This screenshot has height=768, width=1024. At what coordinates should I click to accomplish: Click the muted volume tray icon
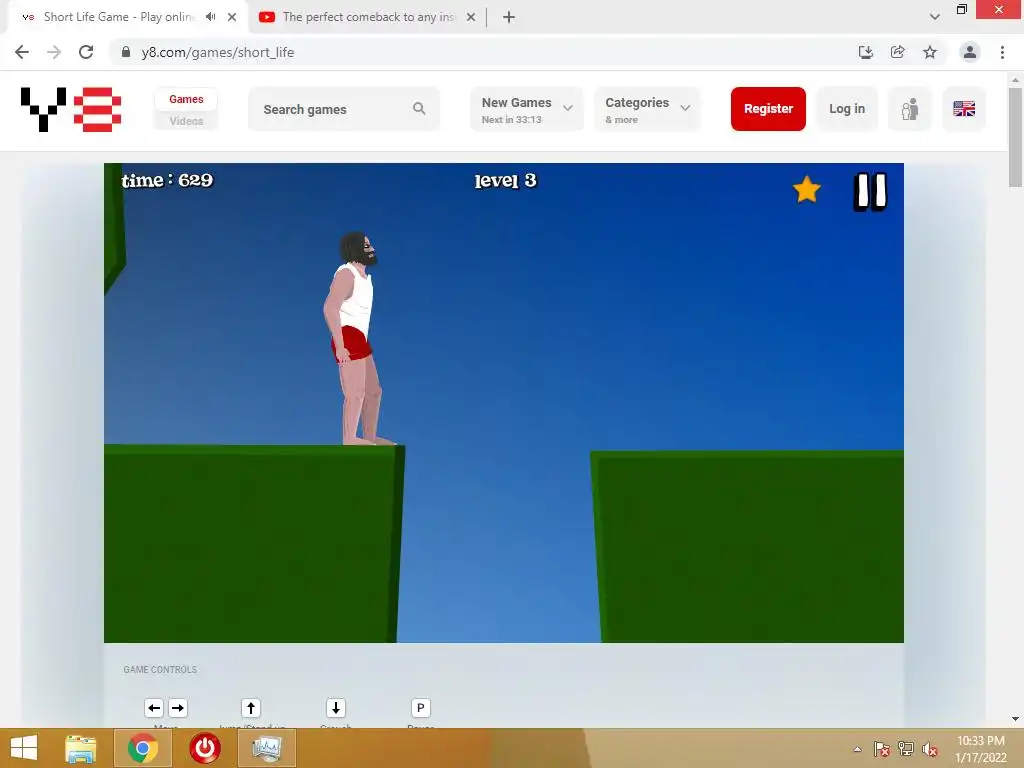click(x=930, y=749)
